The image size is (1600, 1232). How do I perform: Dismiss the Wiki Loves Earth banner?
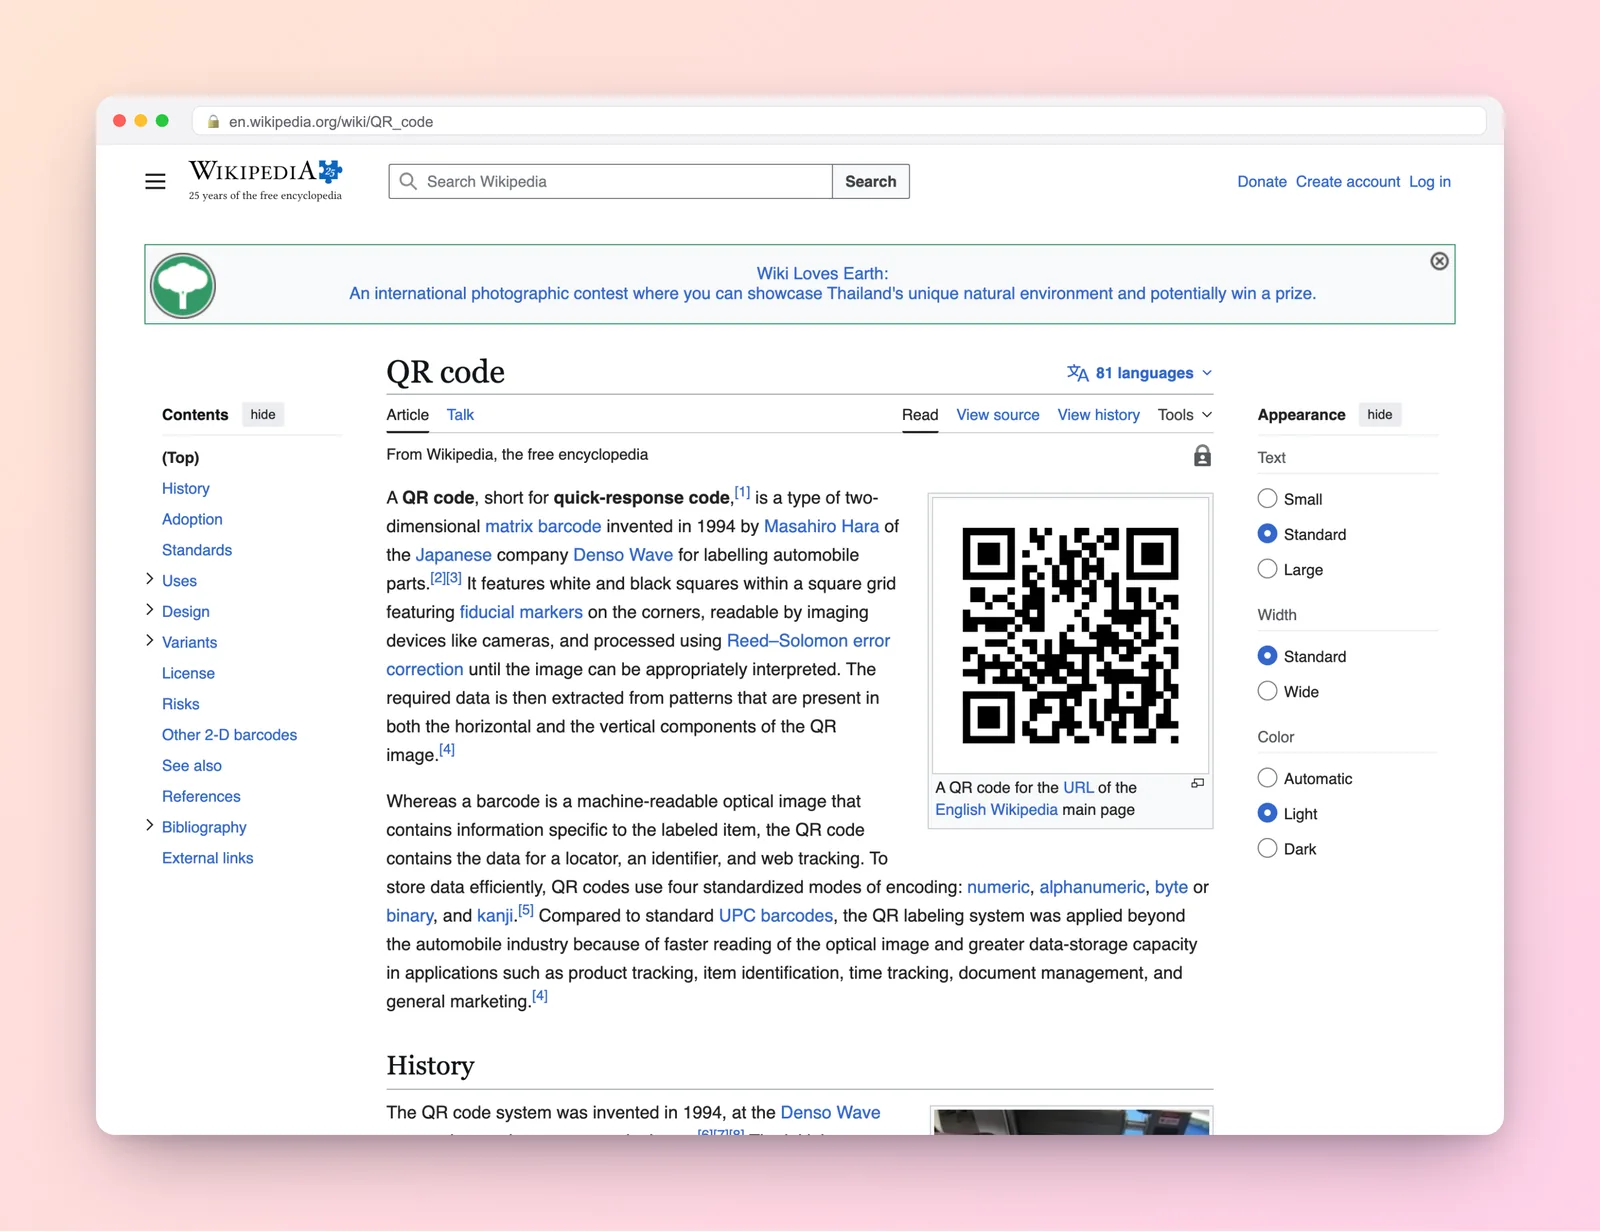click(1439, 261)
